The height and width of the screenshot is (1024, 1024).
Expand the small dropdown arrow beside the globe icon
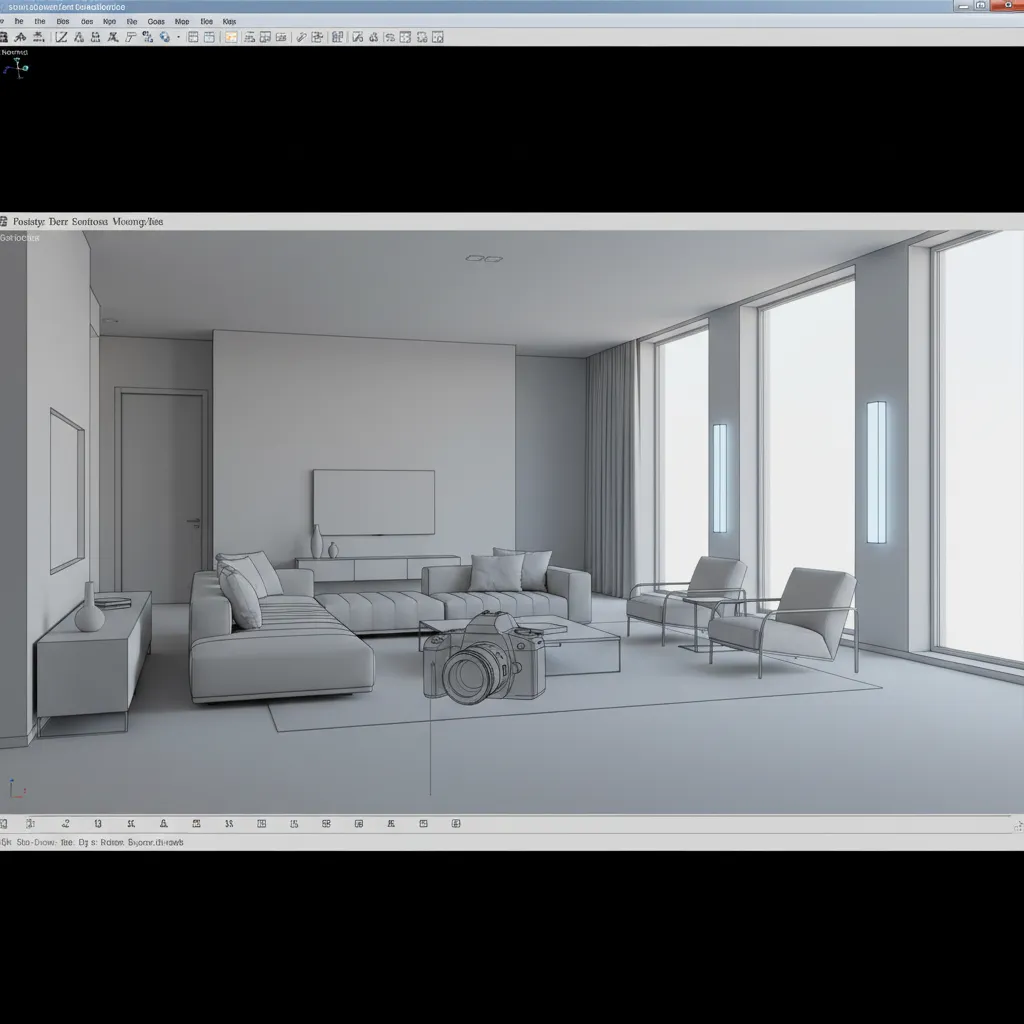tap(178, 37)
